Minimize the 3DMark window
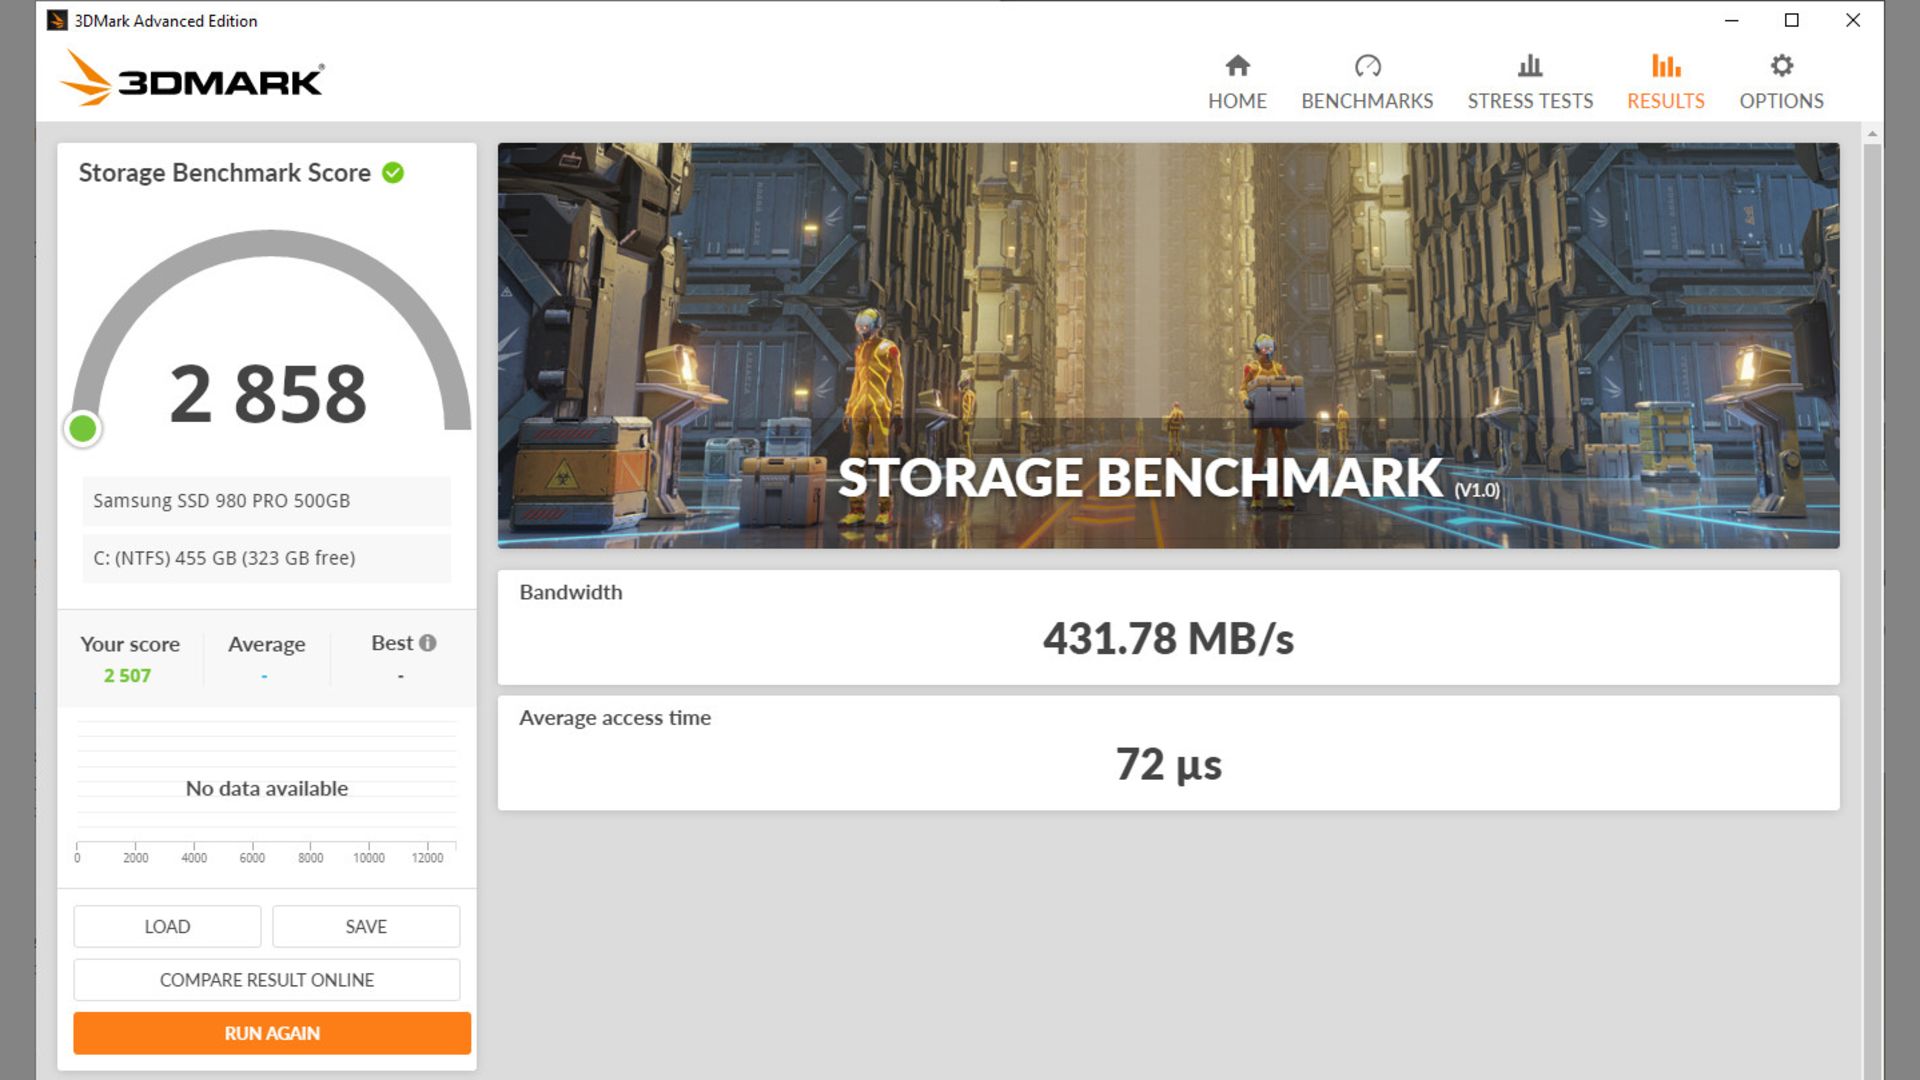 click(1732, 20)
